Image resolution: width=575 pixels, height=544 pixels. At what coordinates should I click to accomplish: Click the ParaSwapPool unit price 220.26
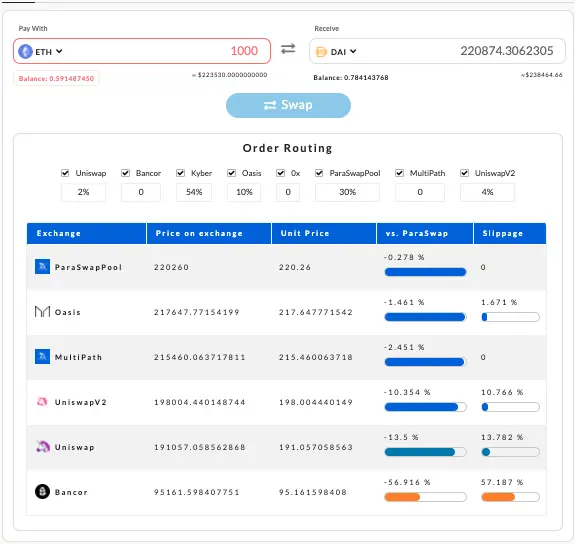[295, 267]
